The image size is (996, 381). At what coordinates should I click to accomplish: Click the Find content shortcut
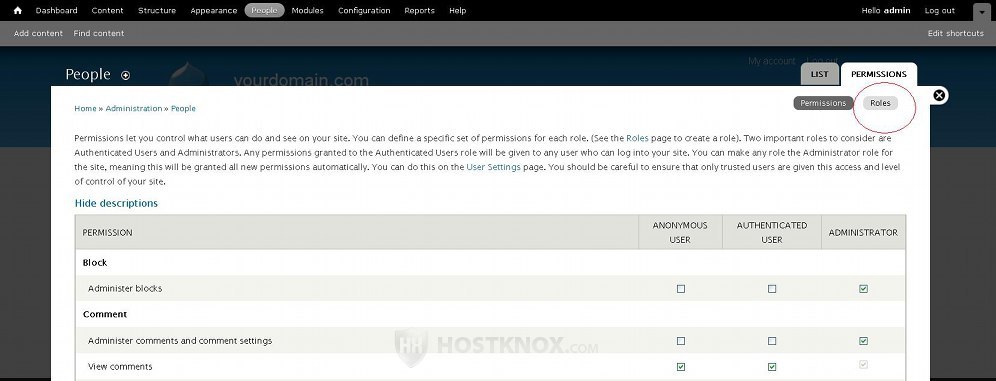[98, 33]
